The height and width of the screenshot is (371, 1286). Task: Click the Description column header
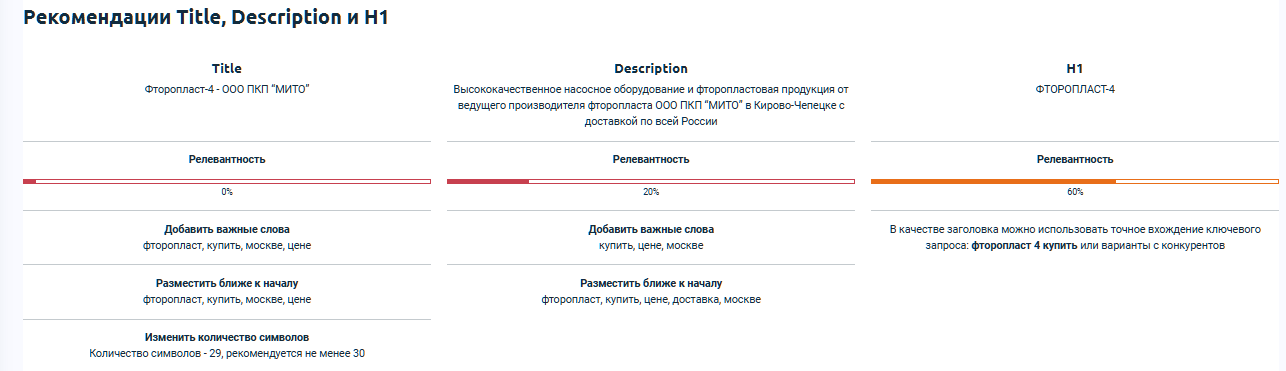click(651, 69)
